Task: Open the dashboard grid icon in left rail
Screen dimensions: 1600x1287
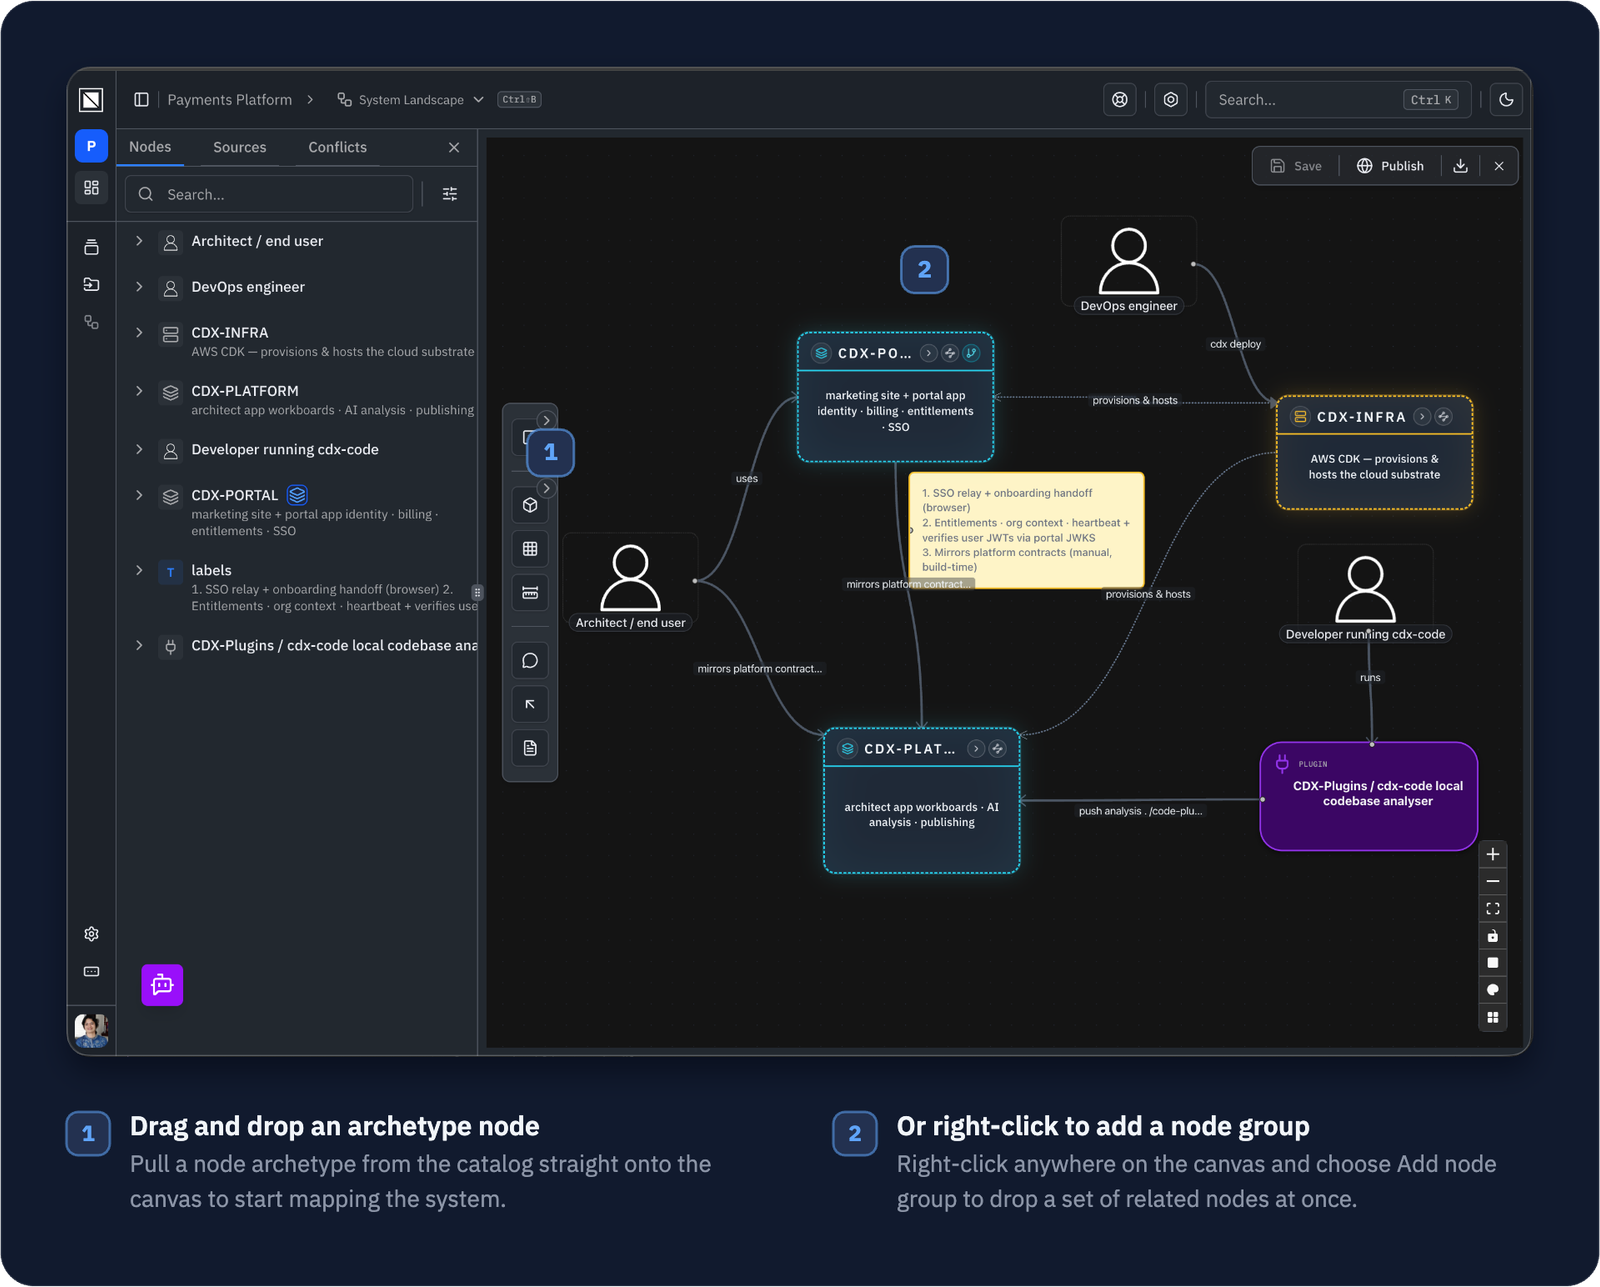Action: 91,188
